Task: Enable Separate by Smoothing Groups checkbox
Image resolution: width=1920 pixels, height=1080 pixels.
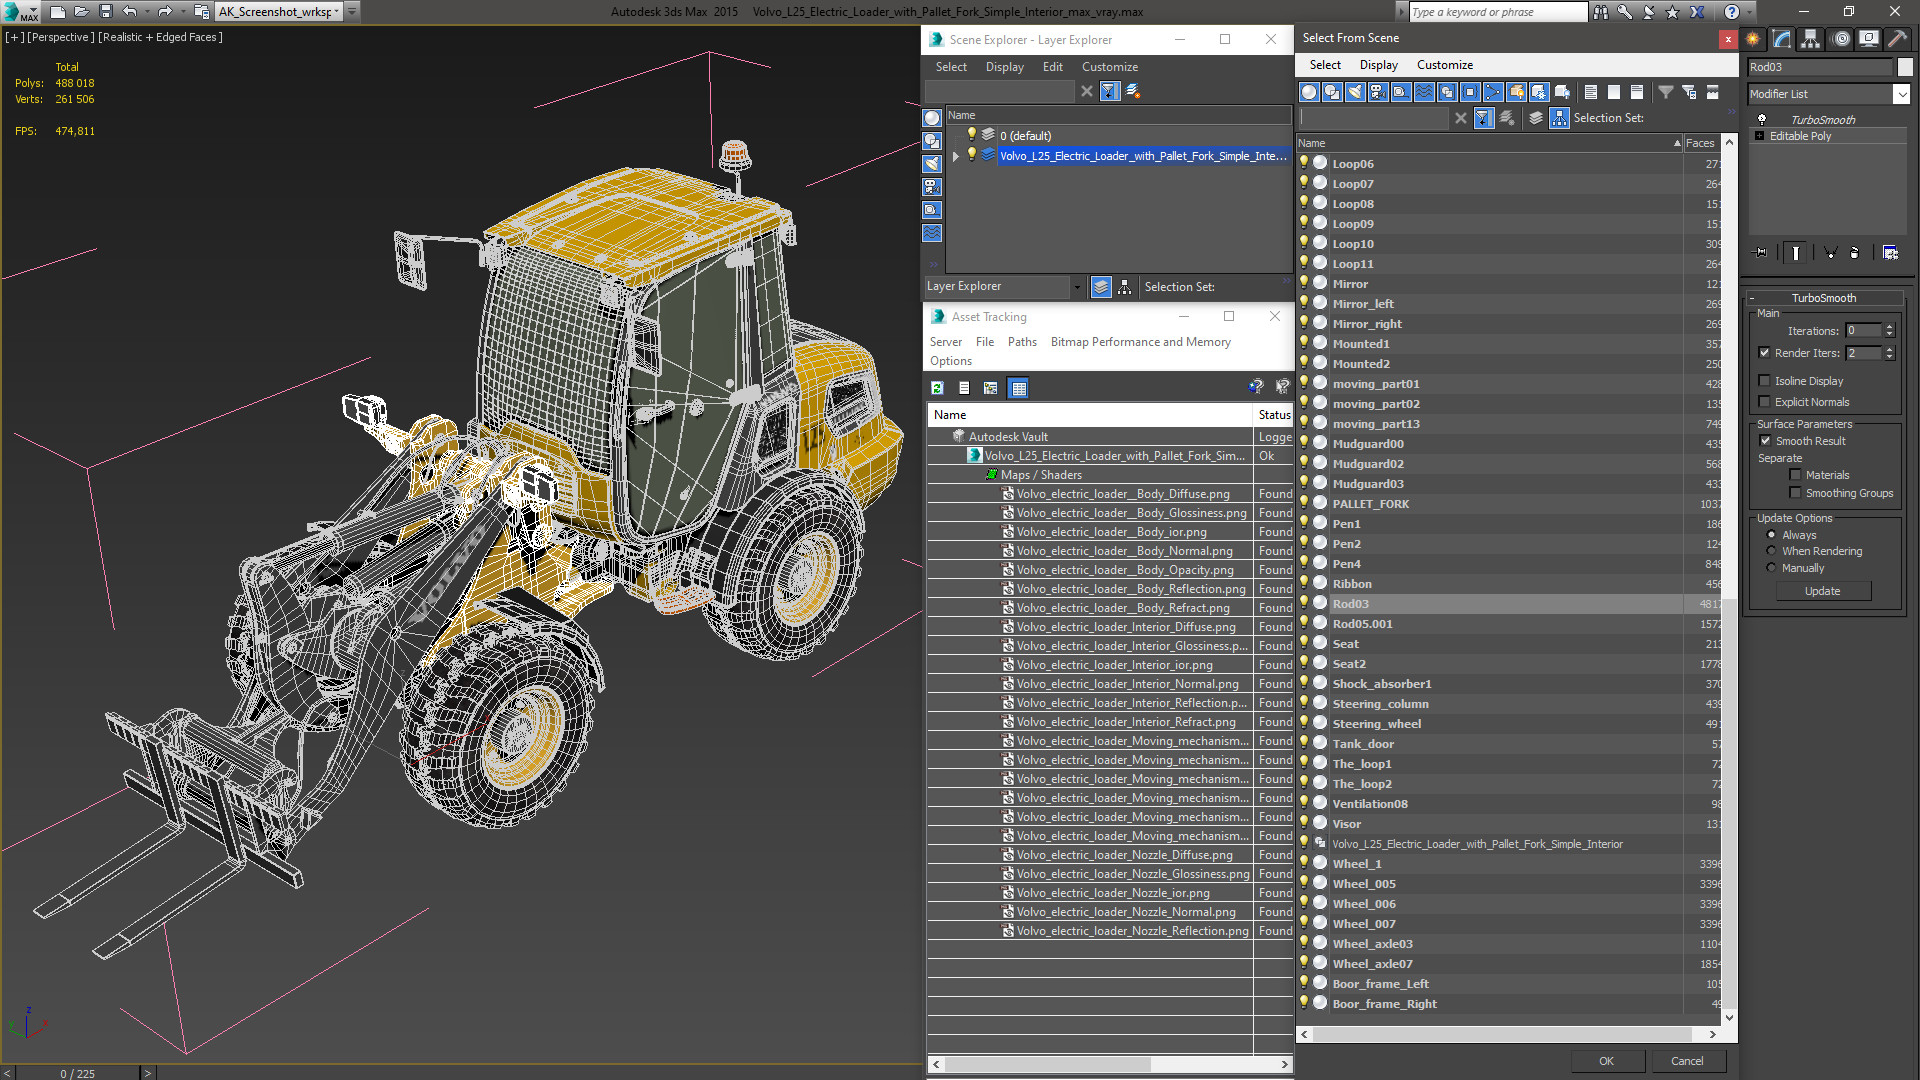Action: [1795, 493]
